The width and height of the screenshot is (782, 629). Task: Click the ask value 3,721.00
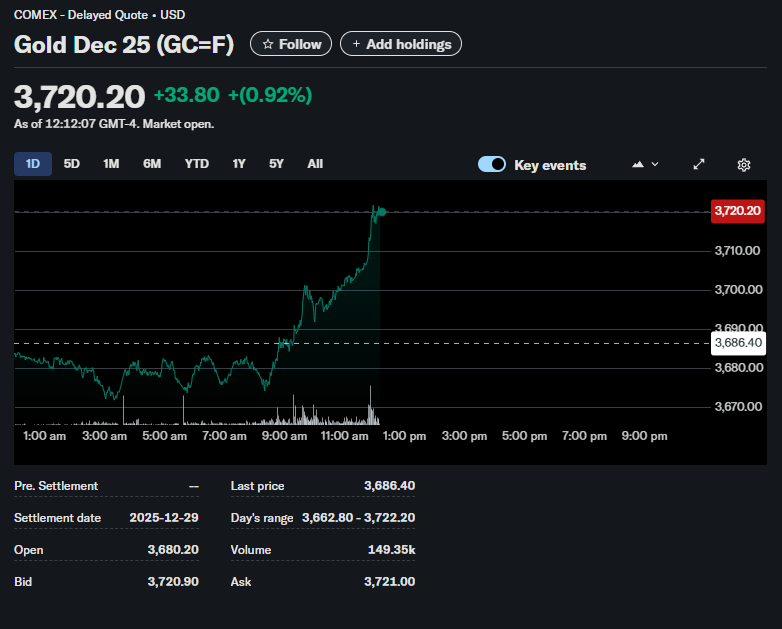390,582
